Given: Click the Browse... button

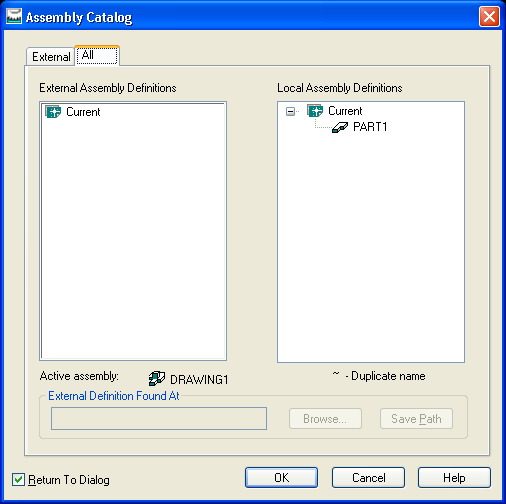Looking at the screenshot, I should (x=325, y=419).
